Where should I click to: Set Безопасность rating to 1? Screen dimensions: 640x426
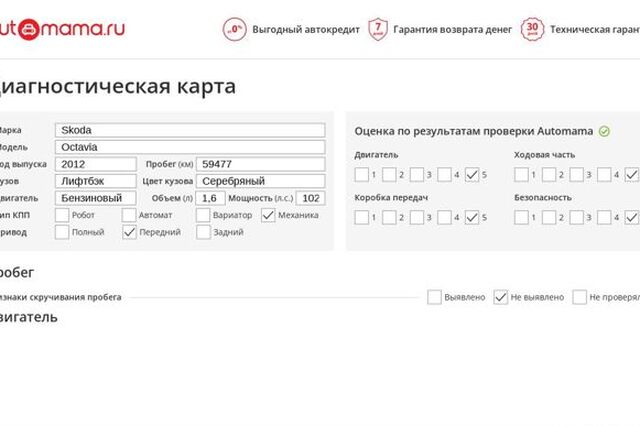521,217
